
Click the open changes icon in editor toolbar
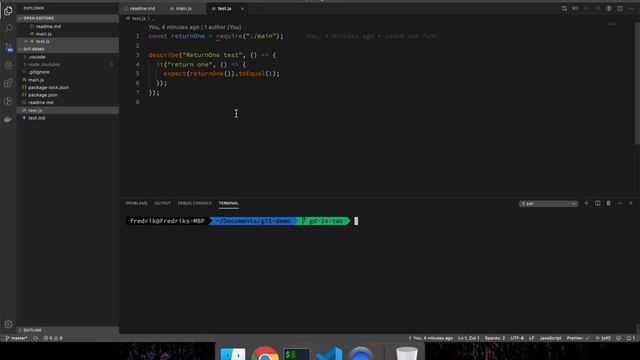click(x=564, y=8)
